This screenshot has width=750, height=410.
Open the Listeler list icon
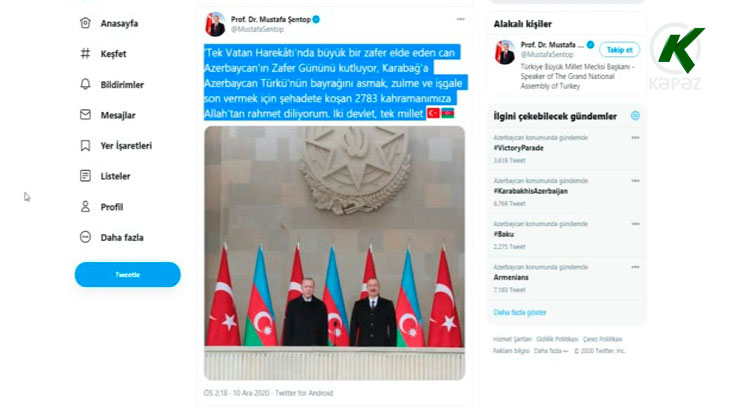point(85,176)
